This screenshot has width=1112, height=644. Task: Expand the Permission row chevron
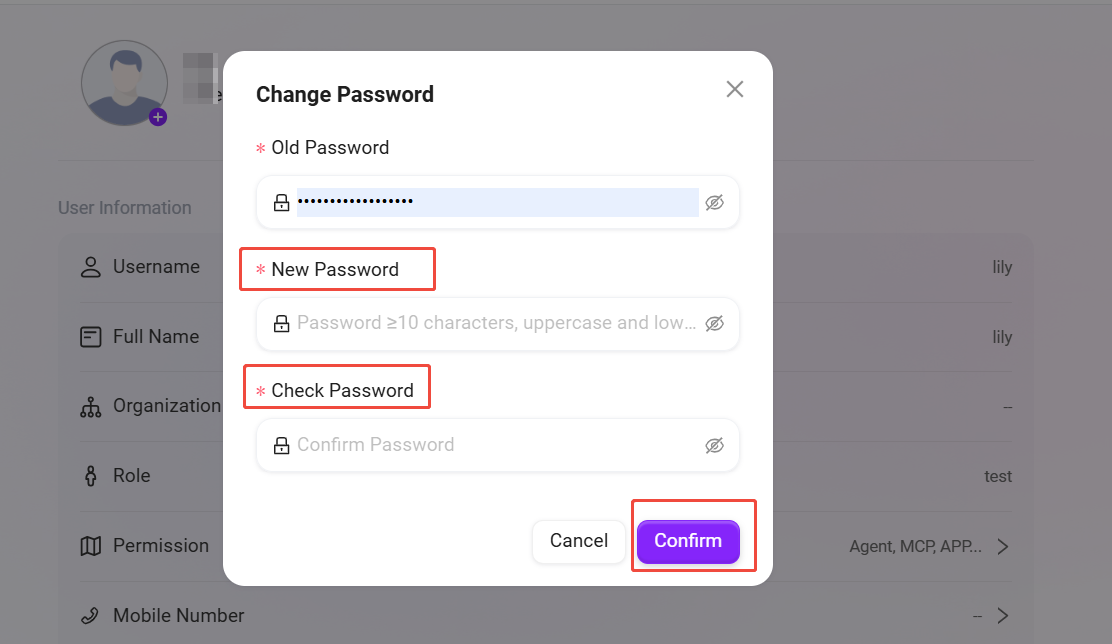[1003, 546]
